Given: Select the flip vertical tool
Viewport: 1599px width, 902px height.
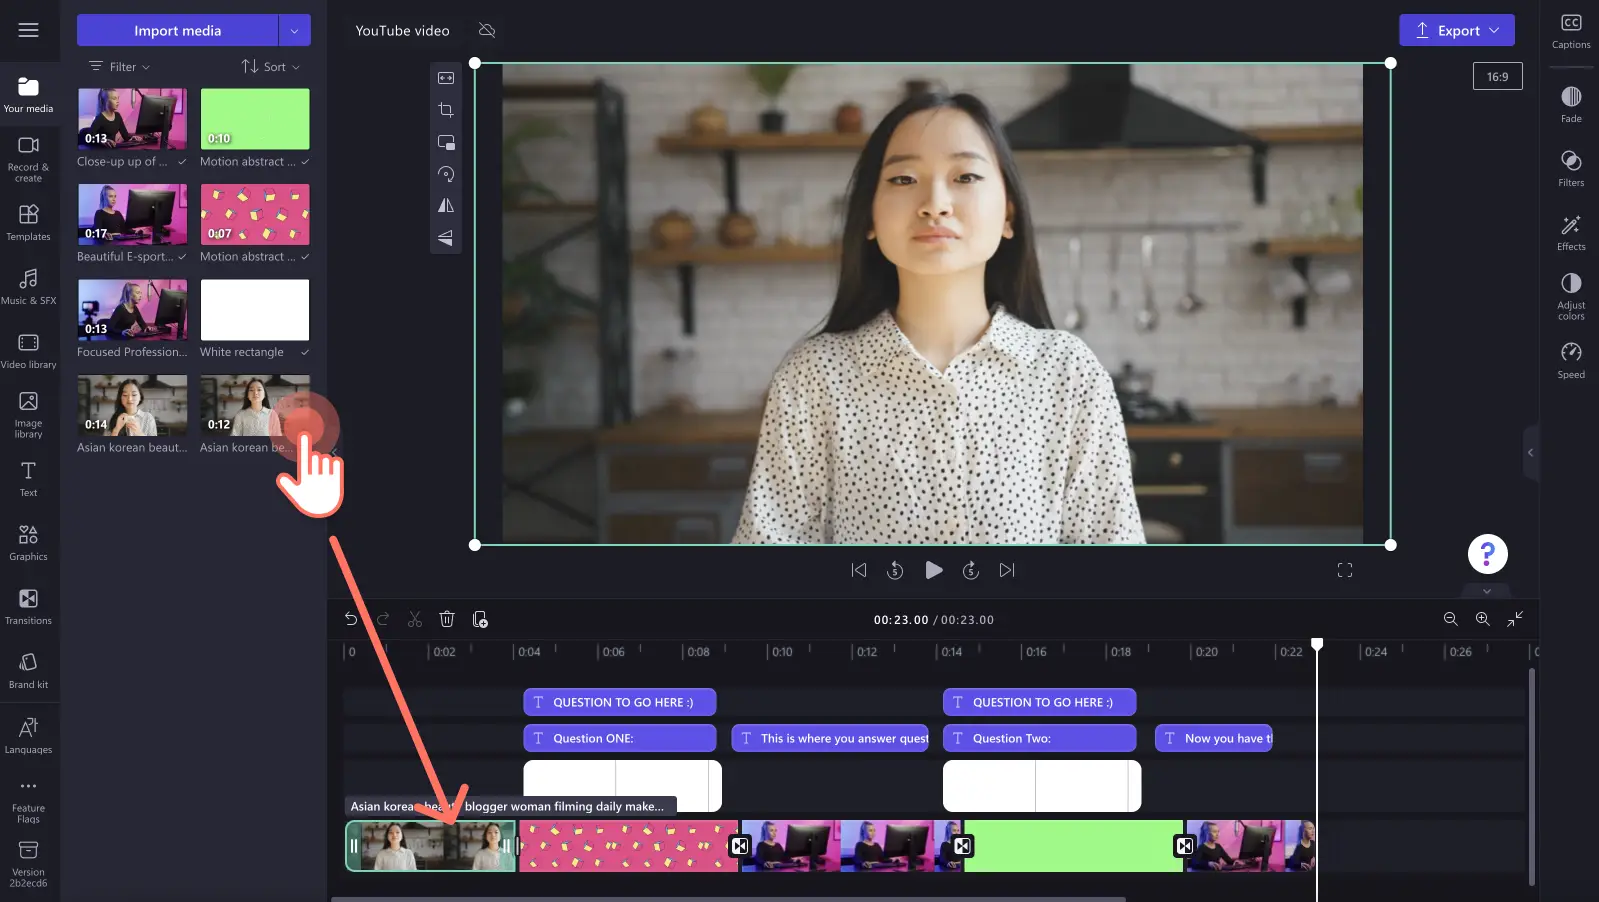Looking at the screenshot, I should [446, 238].
